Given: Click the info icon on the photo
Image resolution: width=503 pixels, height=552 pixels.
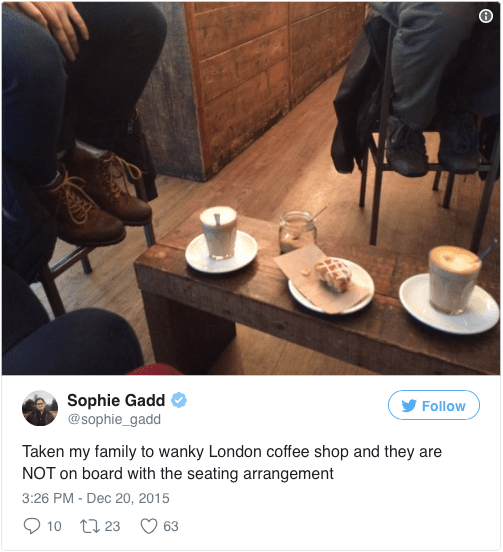Looking at the screenshot, I should tap(486, 16).
